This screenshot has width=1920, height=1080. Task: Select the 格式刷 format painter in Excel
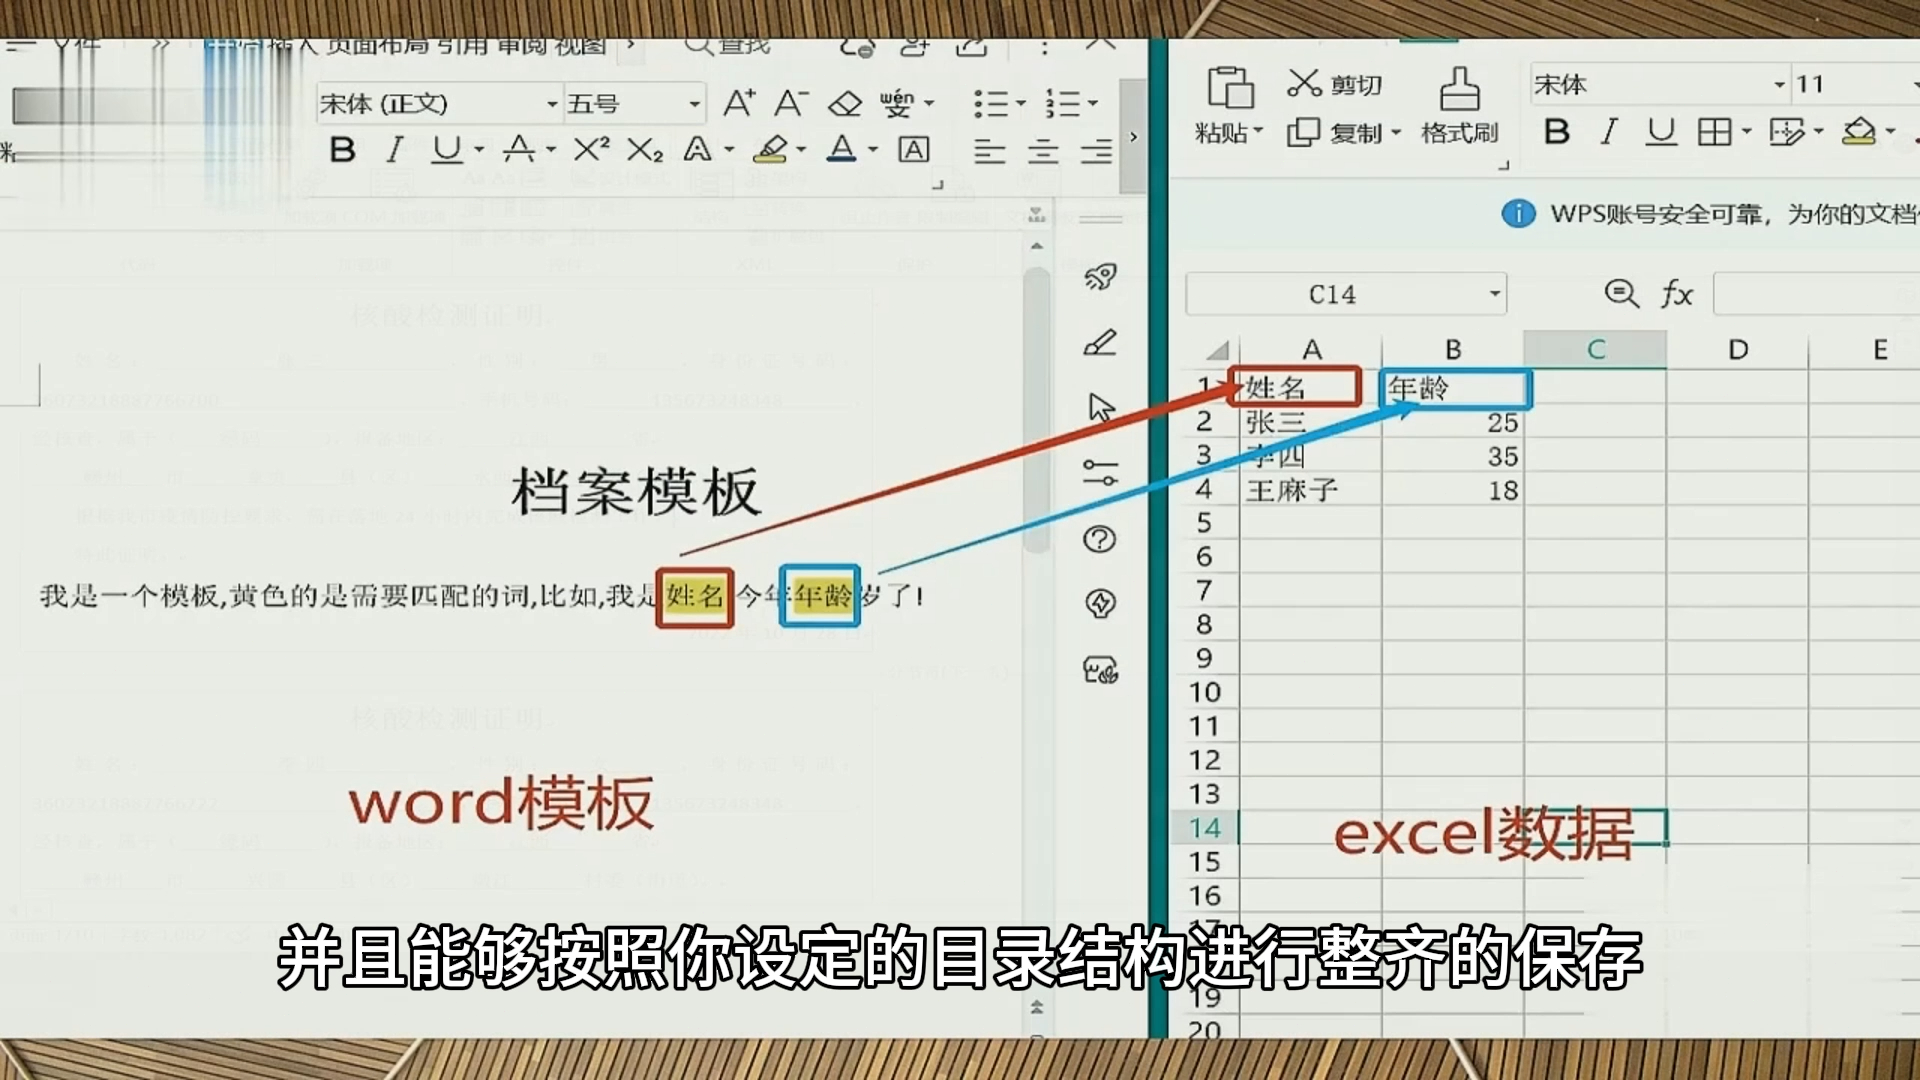[x=1460, y=110]
